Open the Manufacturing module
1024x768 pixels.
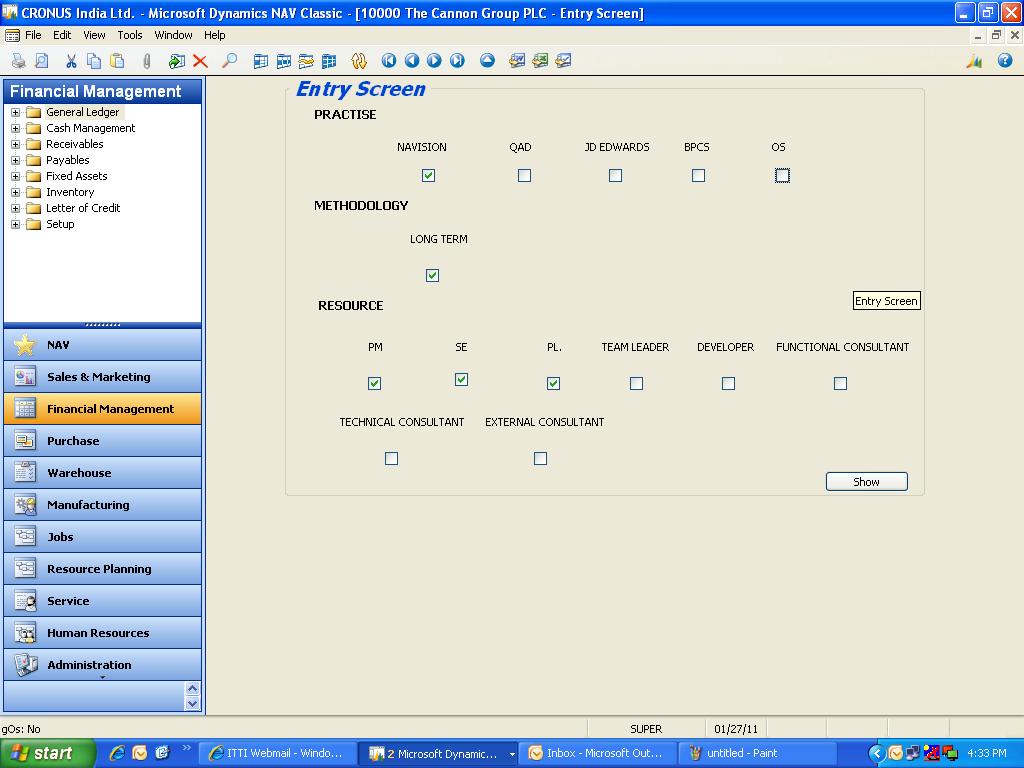coord(103,505)
